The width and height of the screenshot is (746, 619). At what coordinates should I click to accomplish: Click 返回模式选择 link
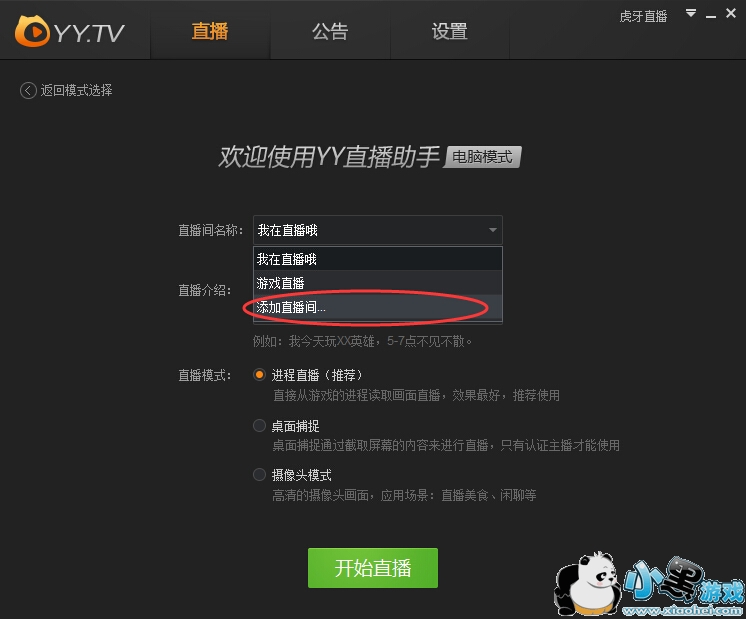(x=76, y=90)
